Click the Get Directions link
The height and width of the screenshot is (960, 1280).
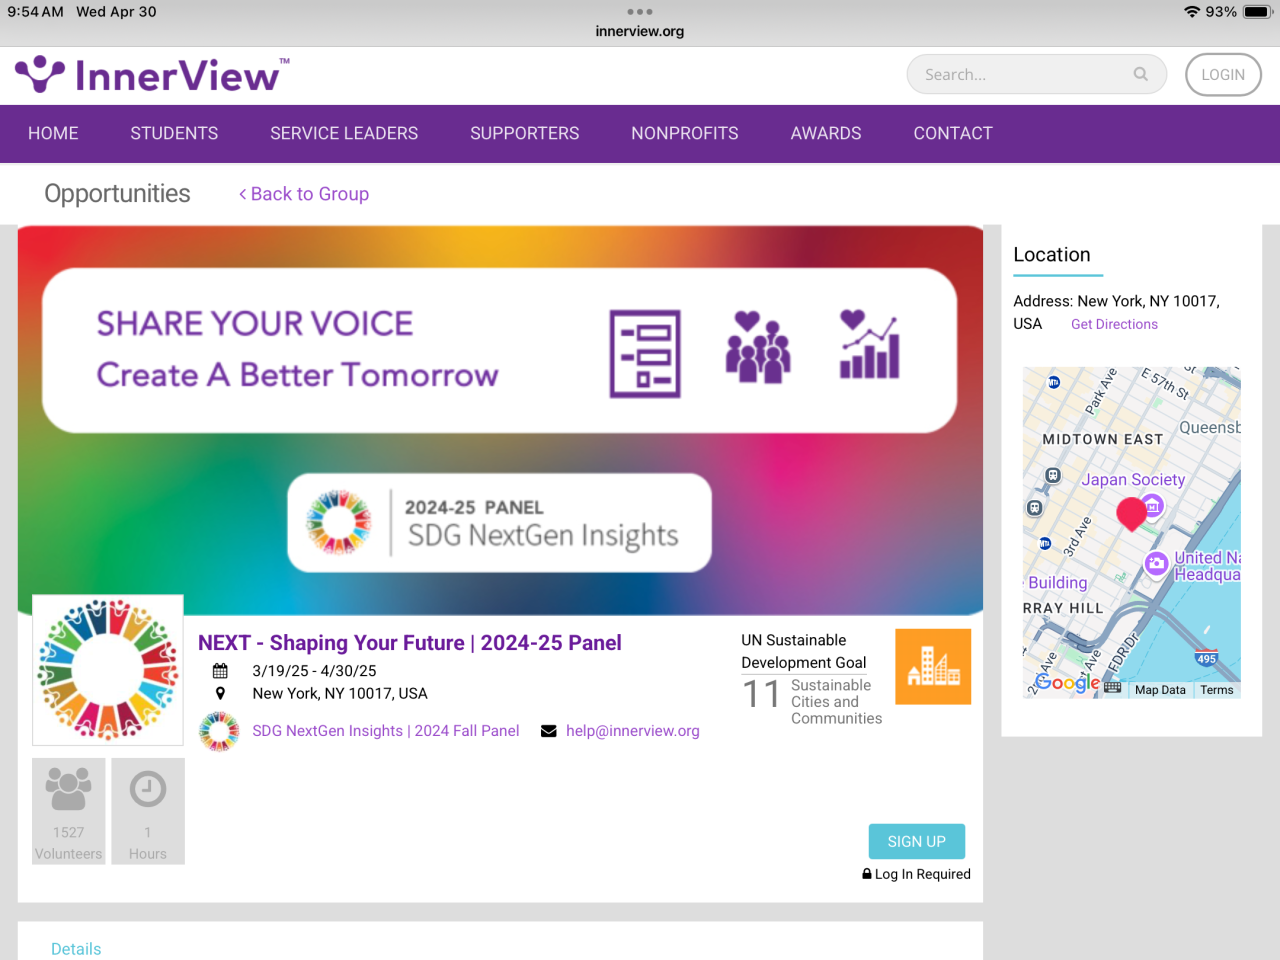click(1114, 324)
